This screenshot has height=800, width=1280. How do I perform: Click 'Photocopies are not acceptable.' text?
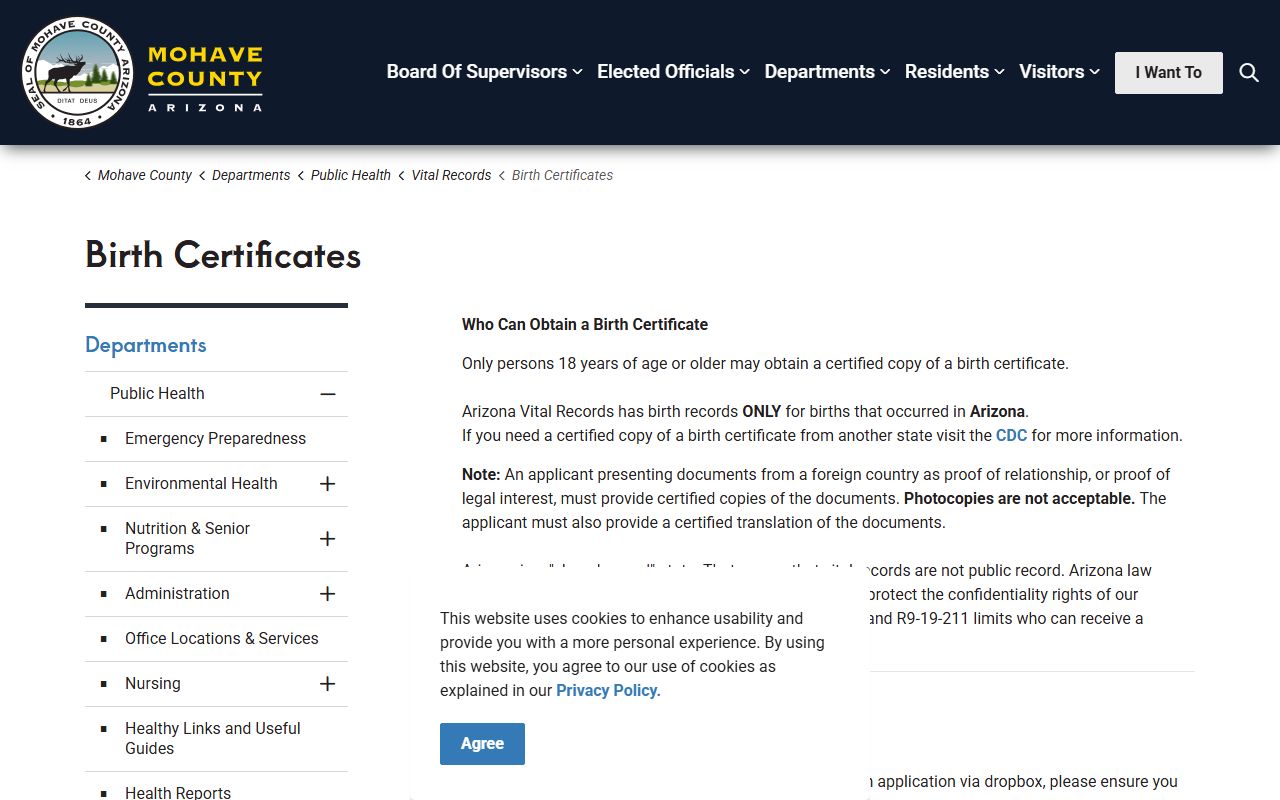click(1019, 499)
